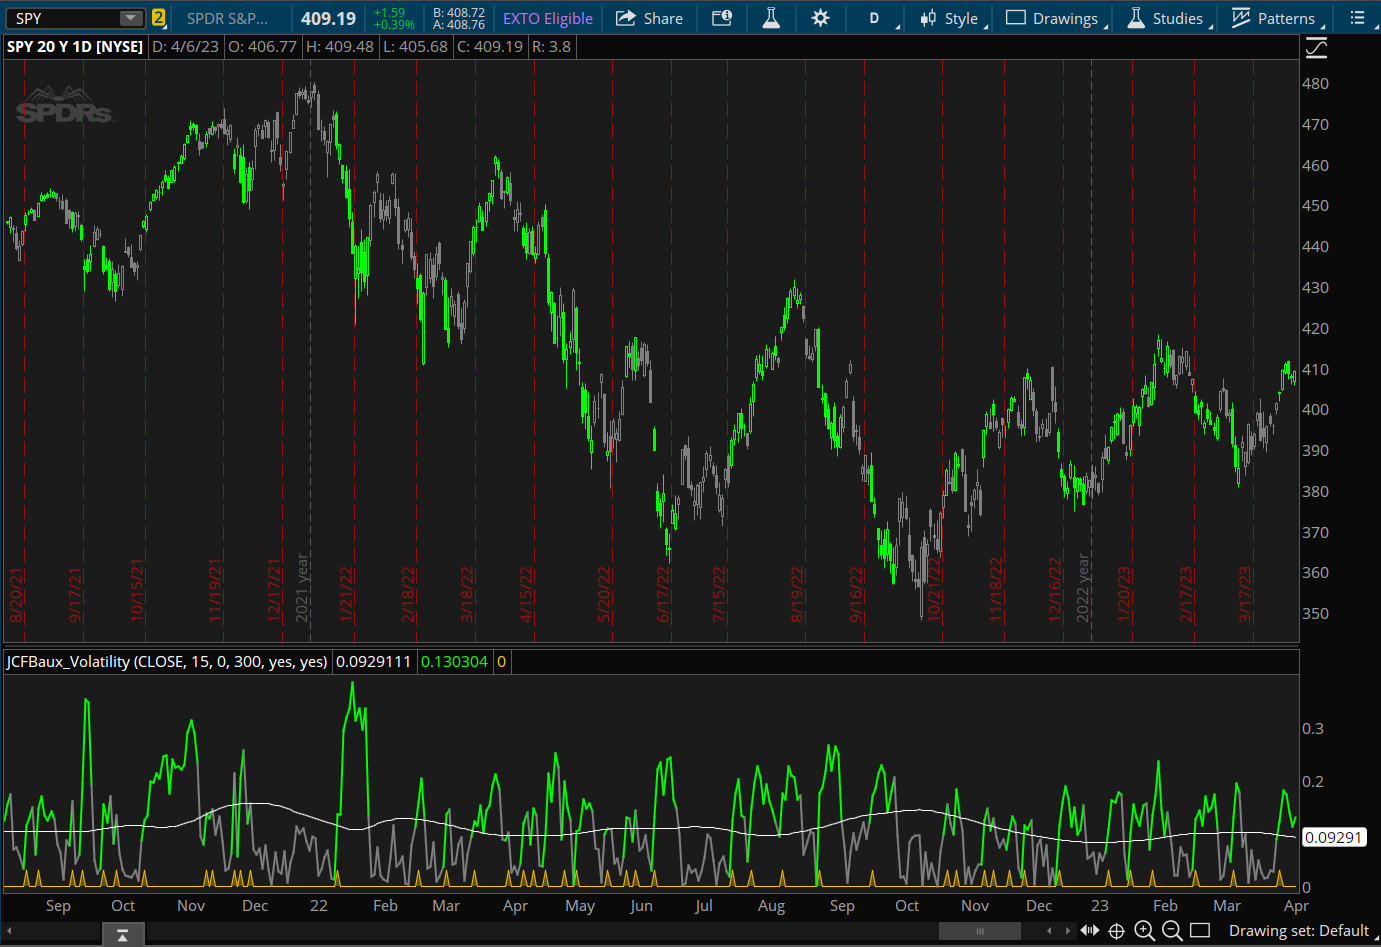Toggle the rectangle zoom window icon
Image resolution: width=1381 pixels, height=947 pixels.
tap(1200, 931)
